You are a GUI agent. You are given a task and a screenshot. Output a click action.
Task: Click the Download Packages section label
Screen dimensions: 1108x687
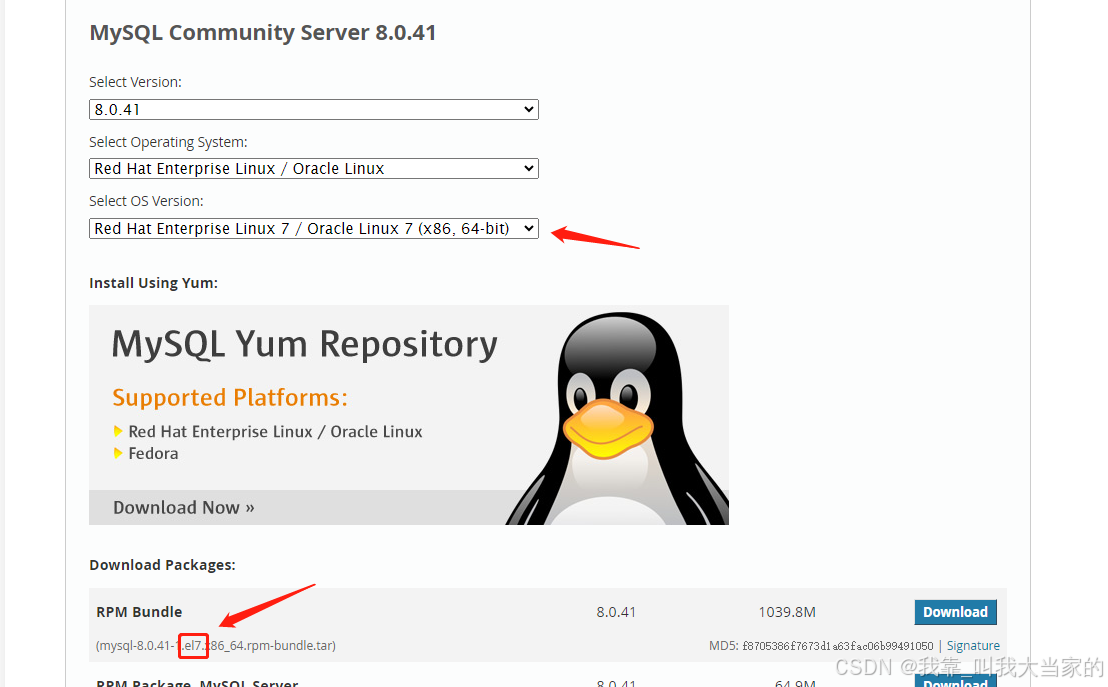point(162,565)
